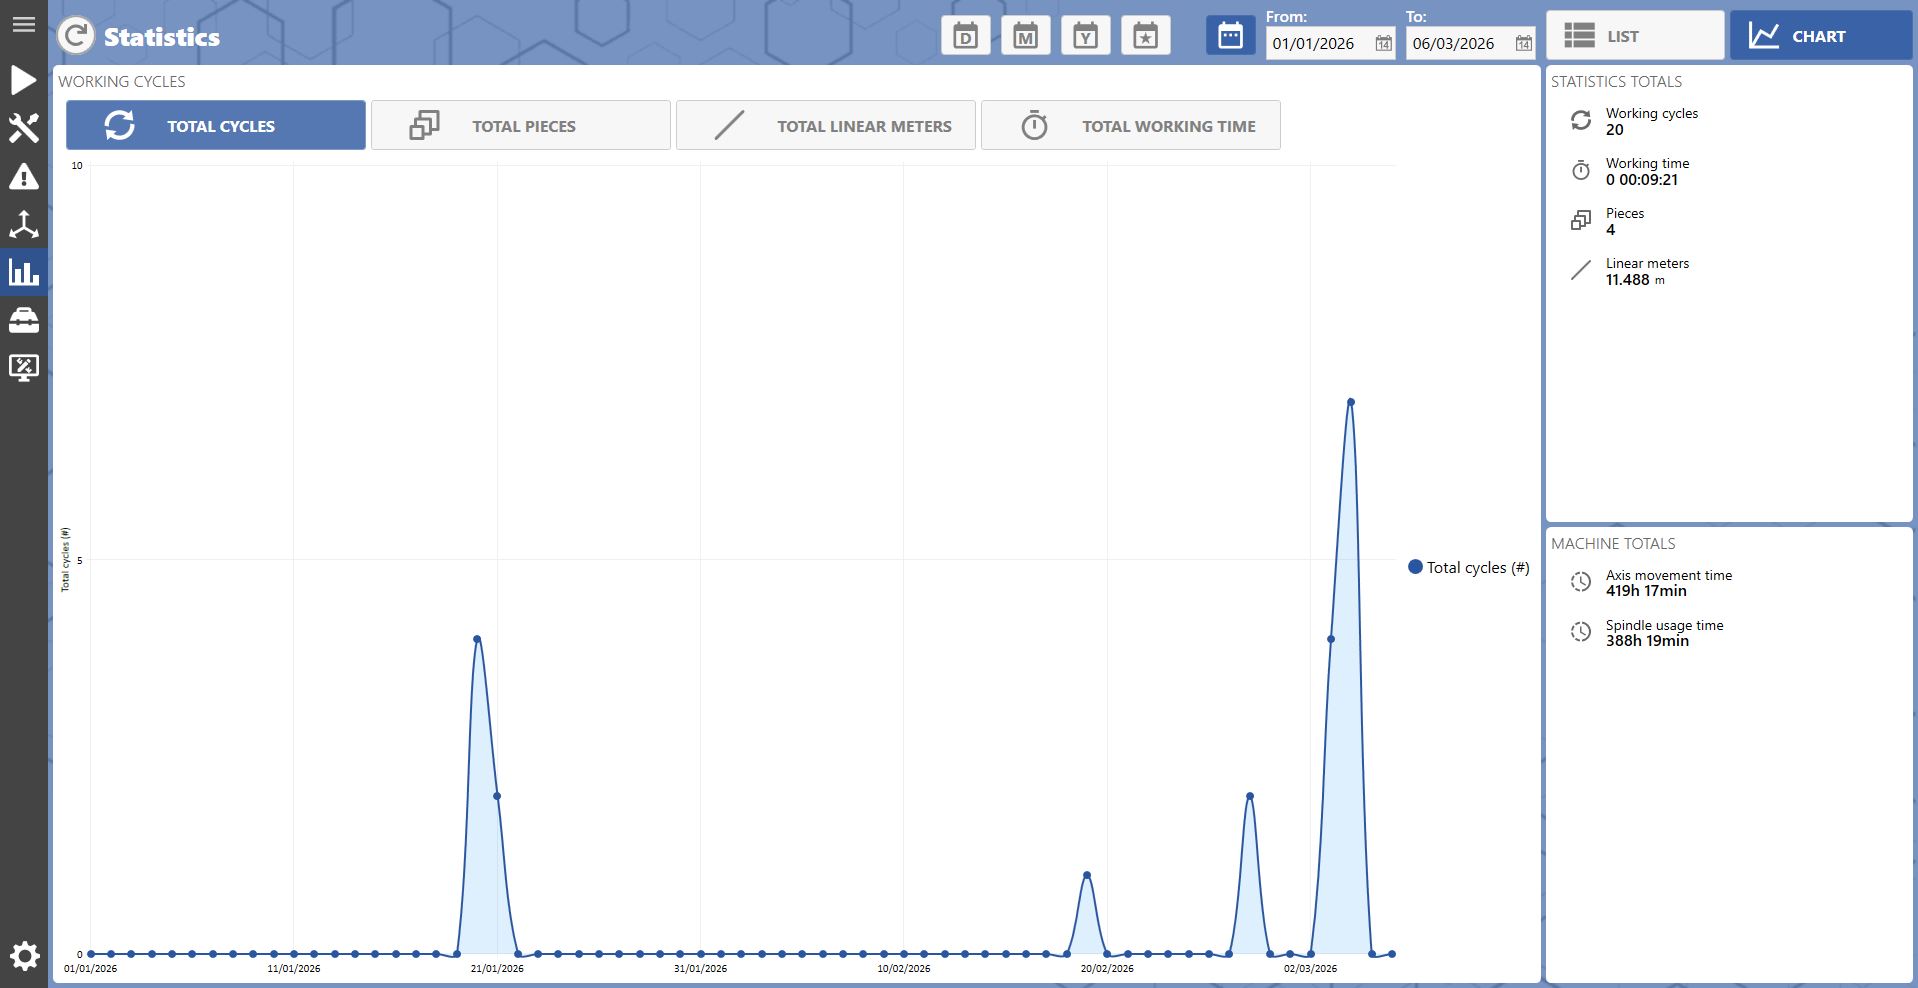Click the Working cycles value 20
Viewport: 1918px width, 988px height.
pyautogui.click(x=1615, y=130)
